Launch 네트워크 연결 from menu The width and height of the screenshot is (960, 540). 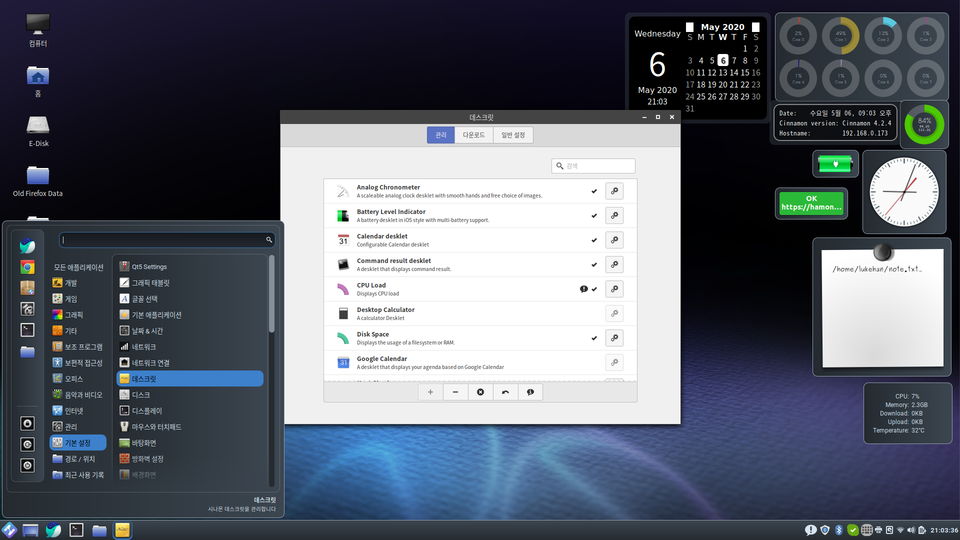[190, 362]
